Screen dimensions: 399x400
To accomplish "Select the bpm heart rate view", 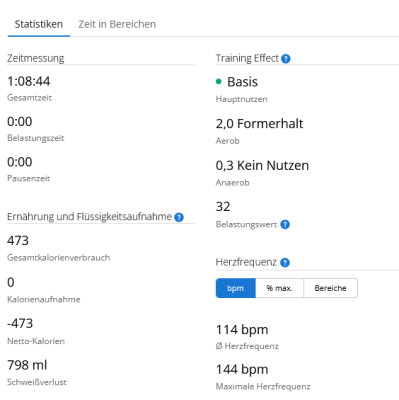I will (236, 288).
